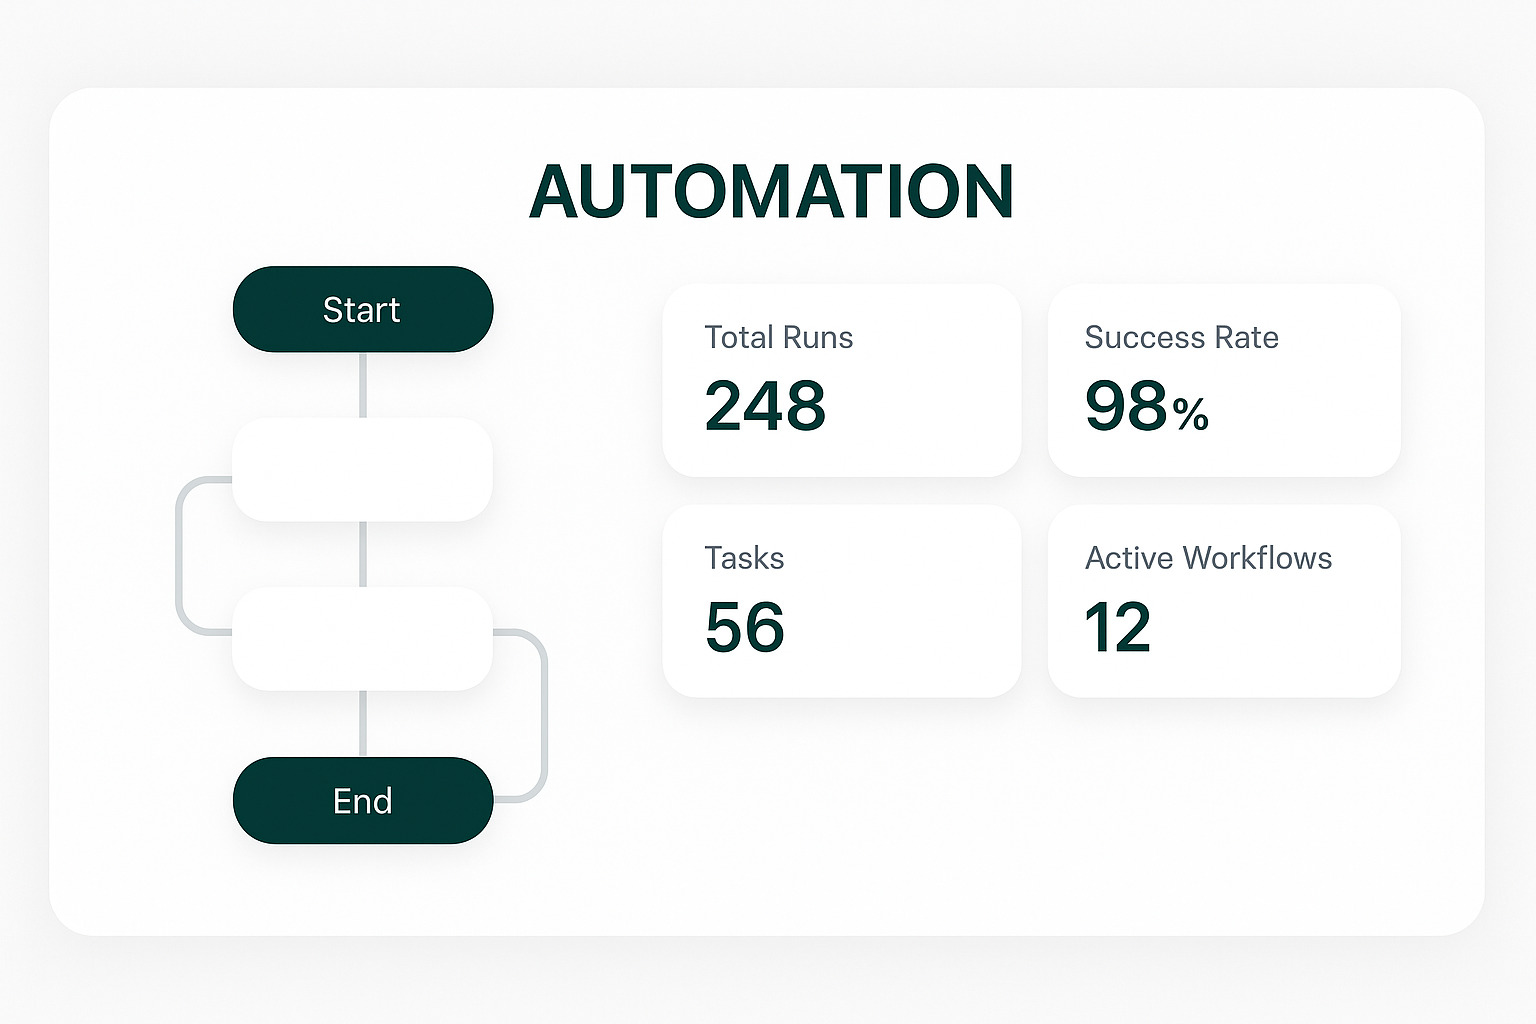The image size is (1536, 1024).
Task: Click the number 248 under Total Runs
Action: tap(766, 406)
